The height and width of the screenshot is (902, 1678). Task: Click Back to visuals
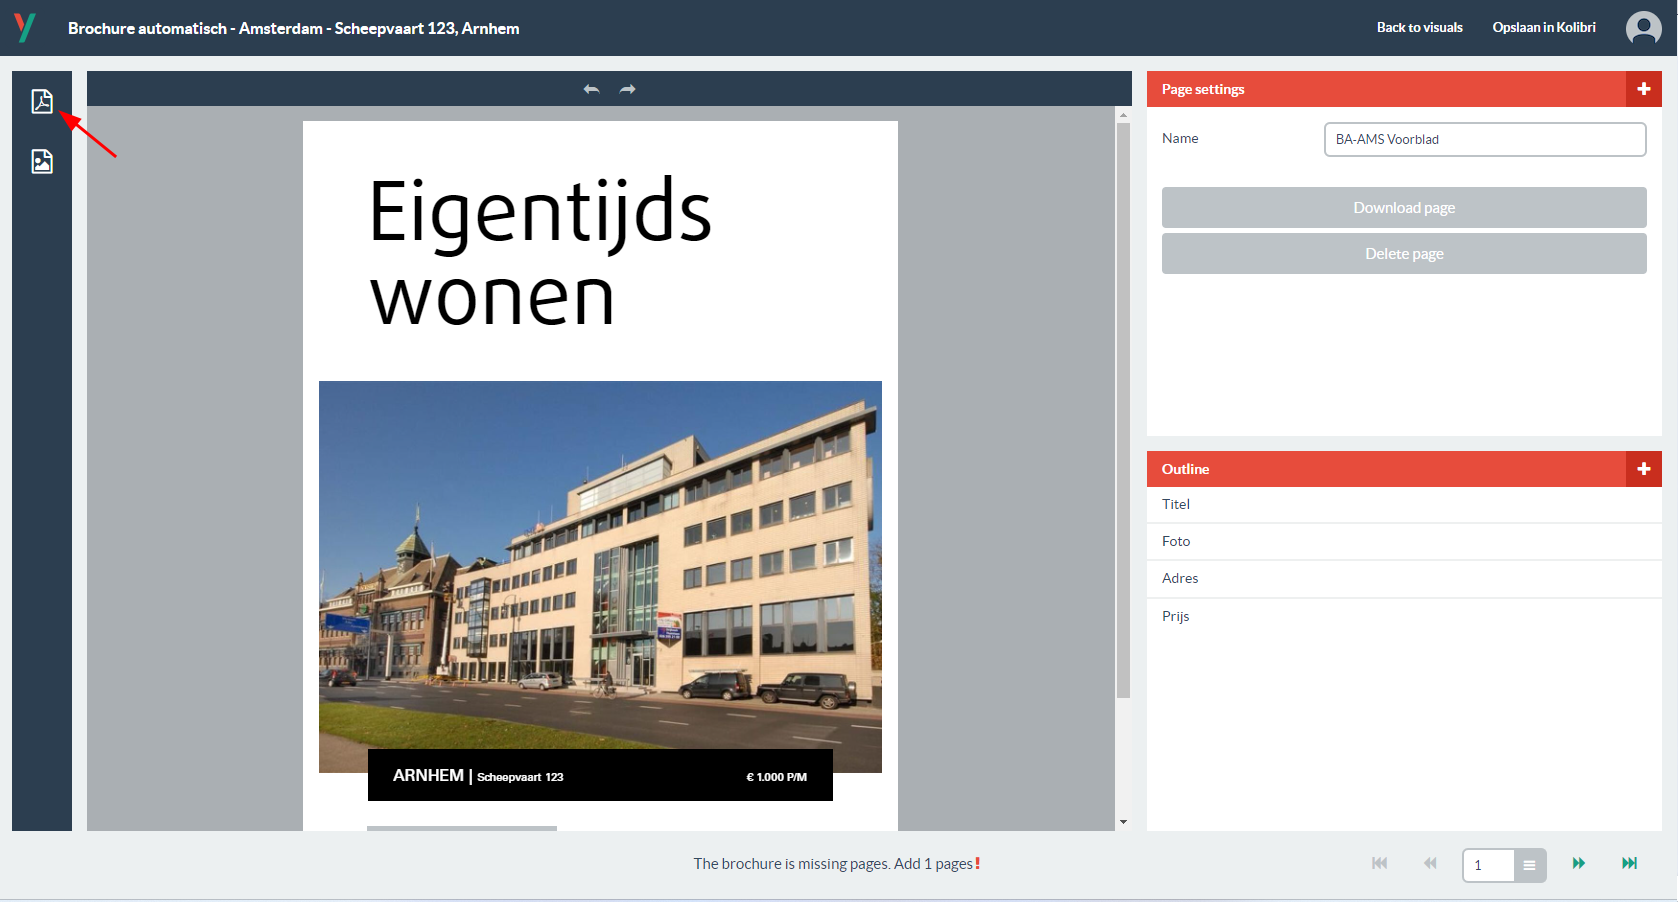[x=1419, y=28]
